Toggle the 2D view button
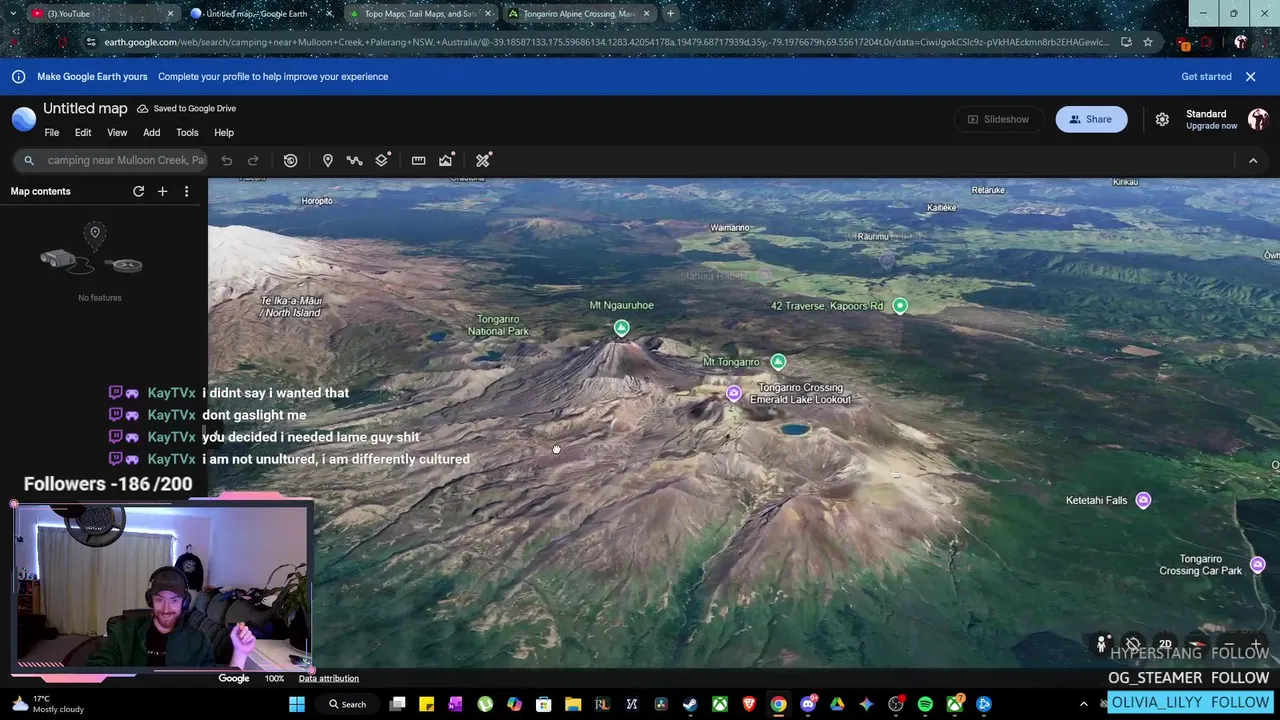The height and width of the screenshot is (720, 1280). click(x=1165, y=645)
